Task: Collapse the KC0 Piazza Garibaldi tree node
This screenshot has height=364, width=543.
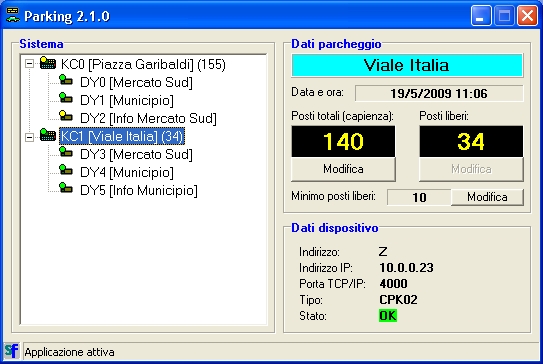Action: [30, 64]
